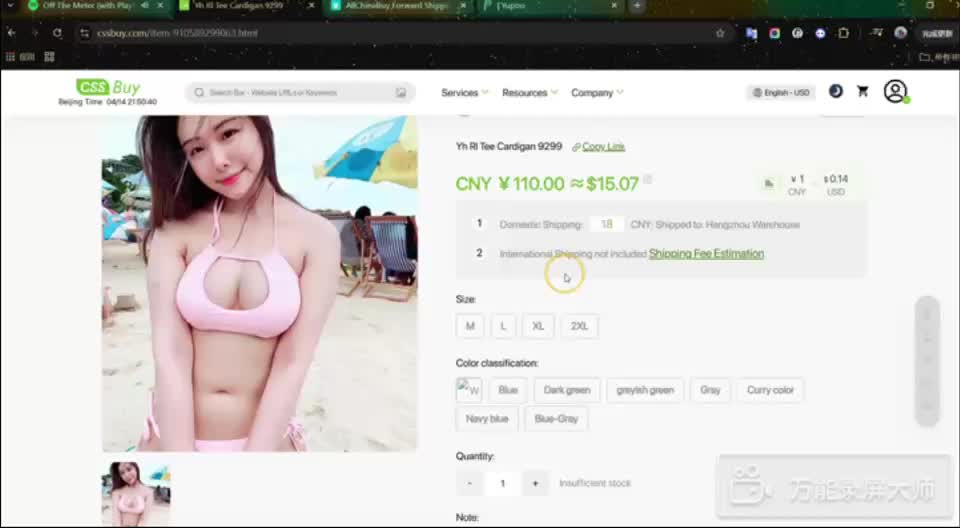Screen dimensions: 960x528
Task: Click the quantity input field
Action: point(503,483)
